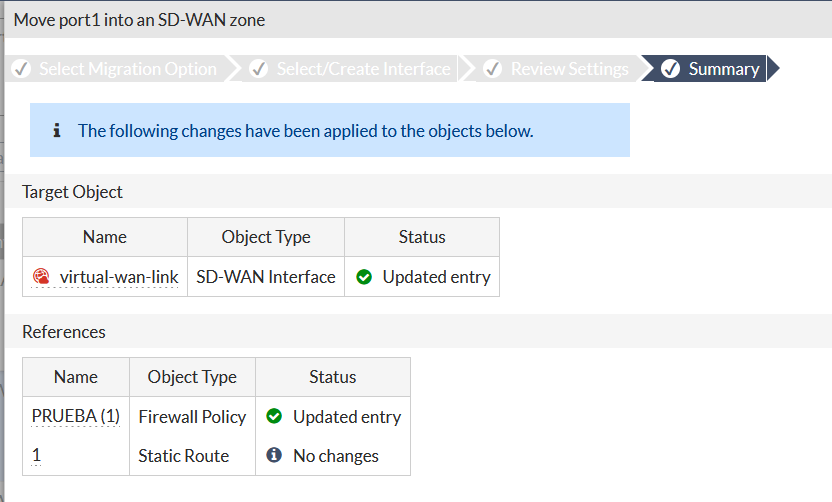Image resolution: width=832 pixels, height=502 pixels.
Task: Click Object Type header in References table
Action: (192, 377)
